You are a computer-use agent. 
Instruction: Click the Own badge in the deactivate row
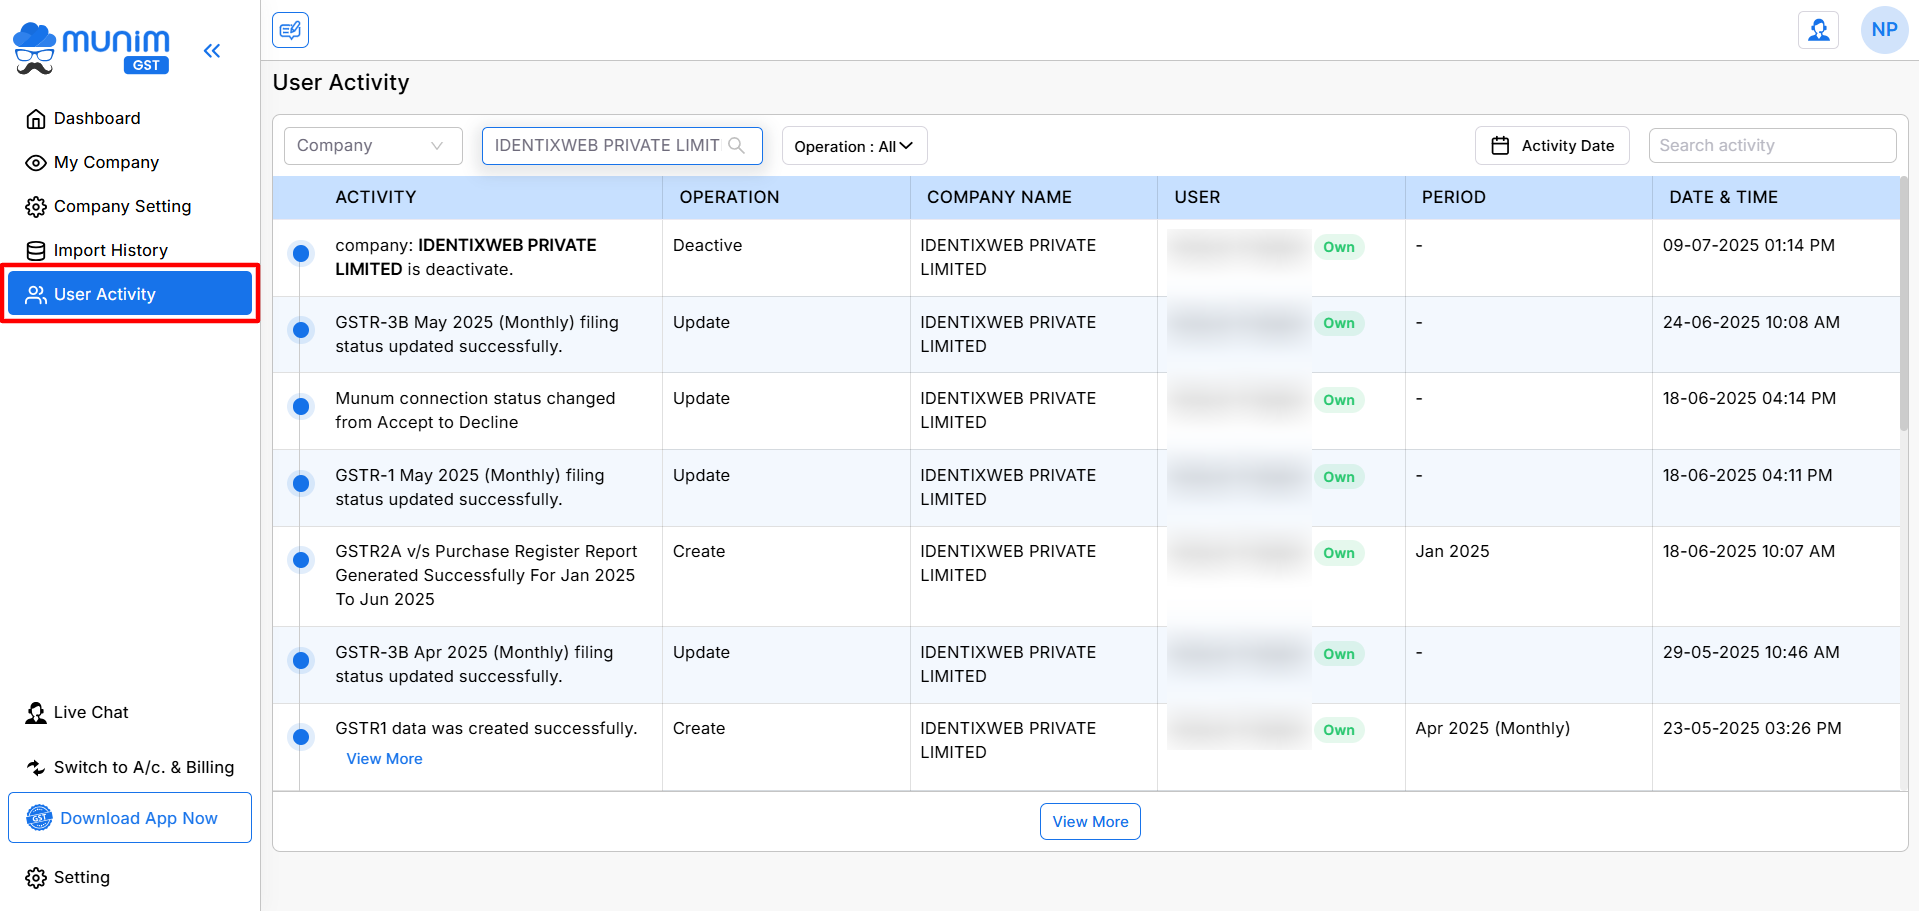tap(1339, 247)
